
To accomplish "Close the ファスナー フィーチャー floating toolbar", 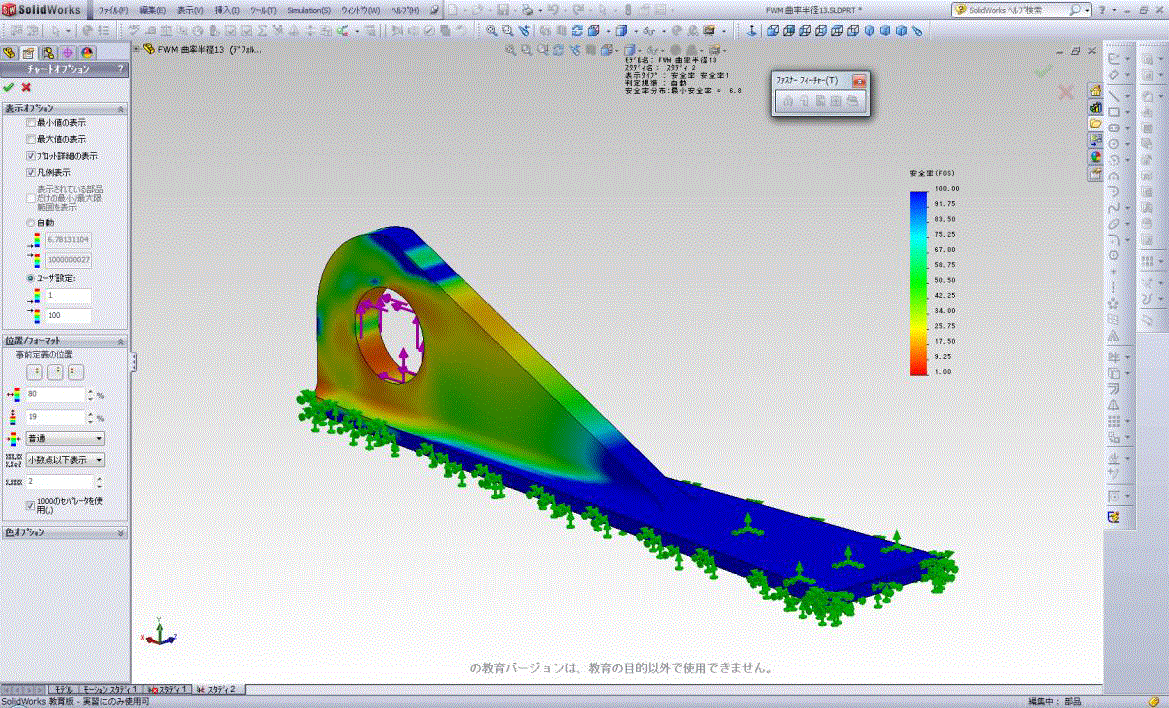I will [859, 80].
